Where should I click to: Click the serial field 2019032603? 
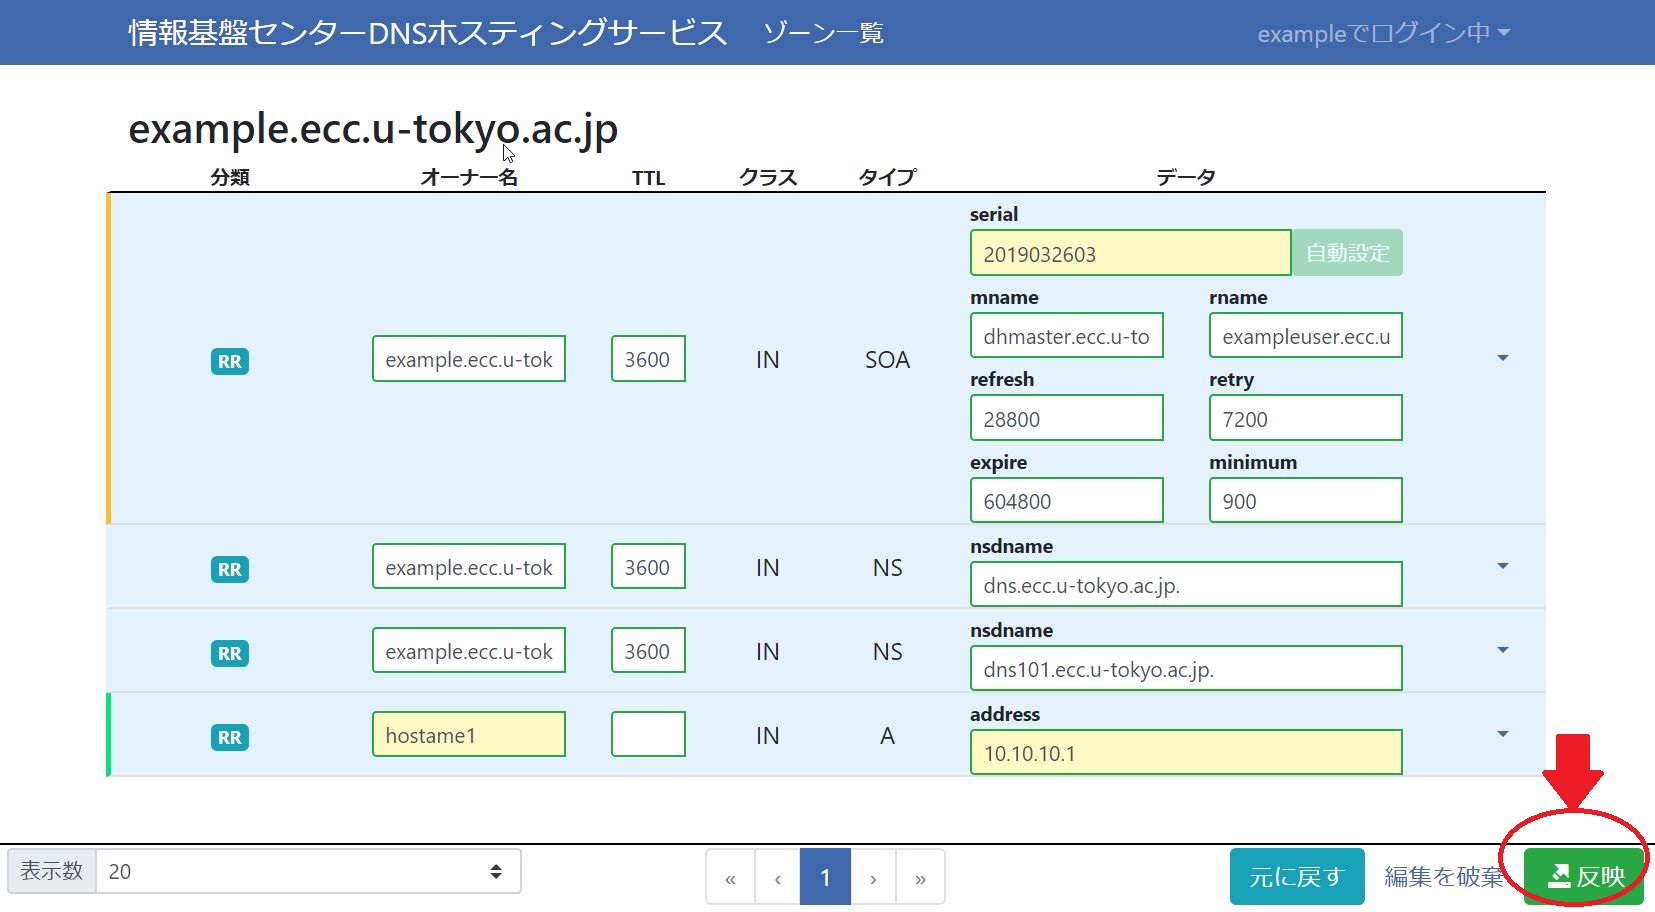[x=1130, y=253]
